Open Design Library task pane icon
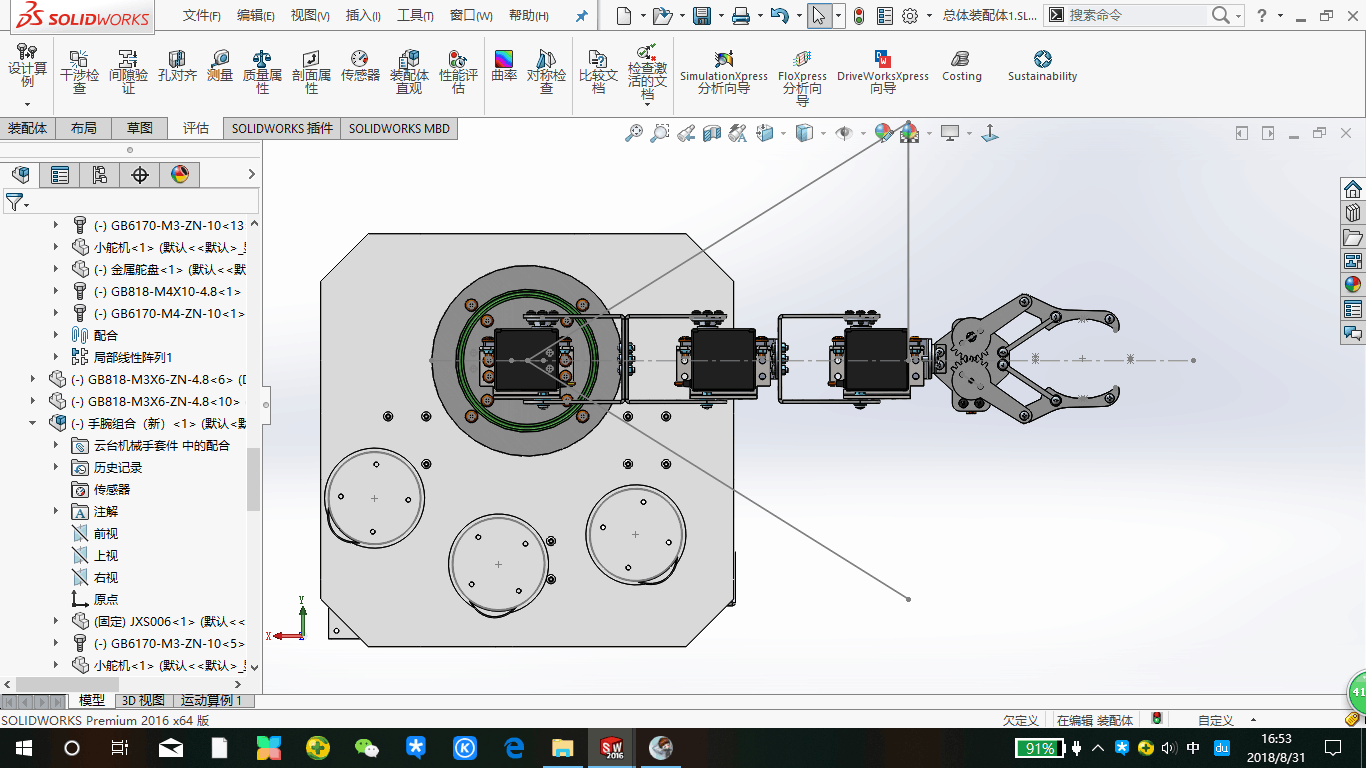1366x768 pixels. pos(1353,213)
